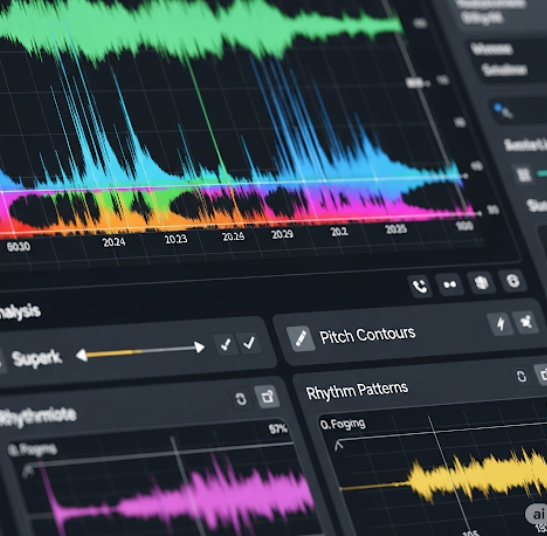Click the phone handset icon below the spectrogram
547x536 pixels.
tap(420, 286)
